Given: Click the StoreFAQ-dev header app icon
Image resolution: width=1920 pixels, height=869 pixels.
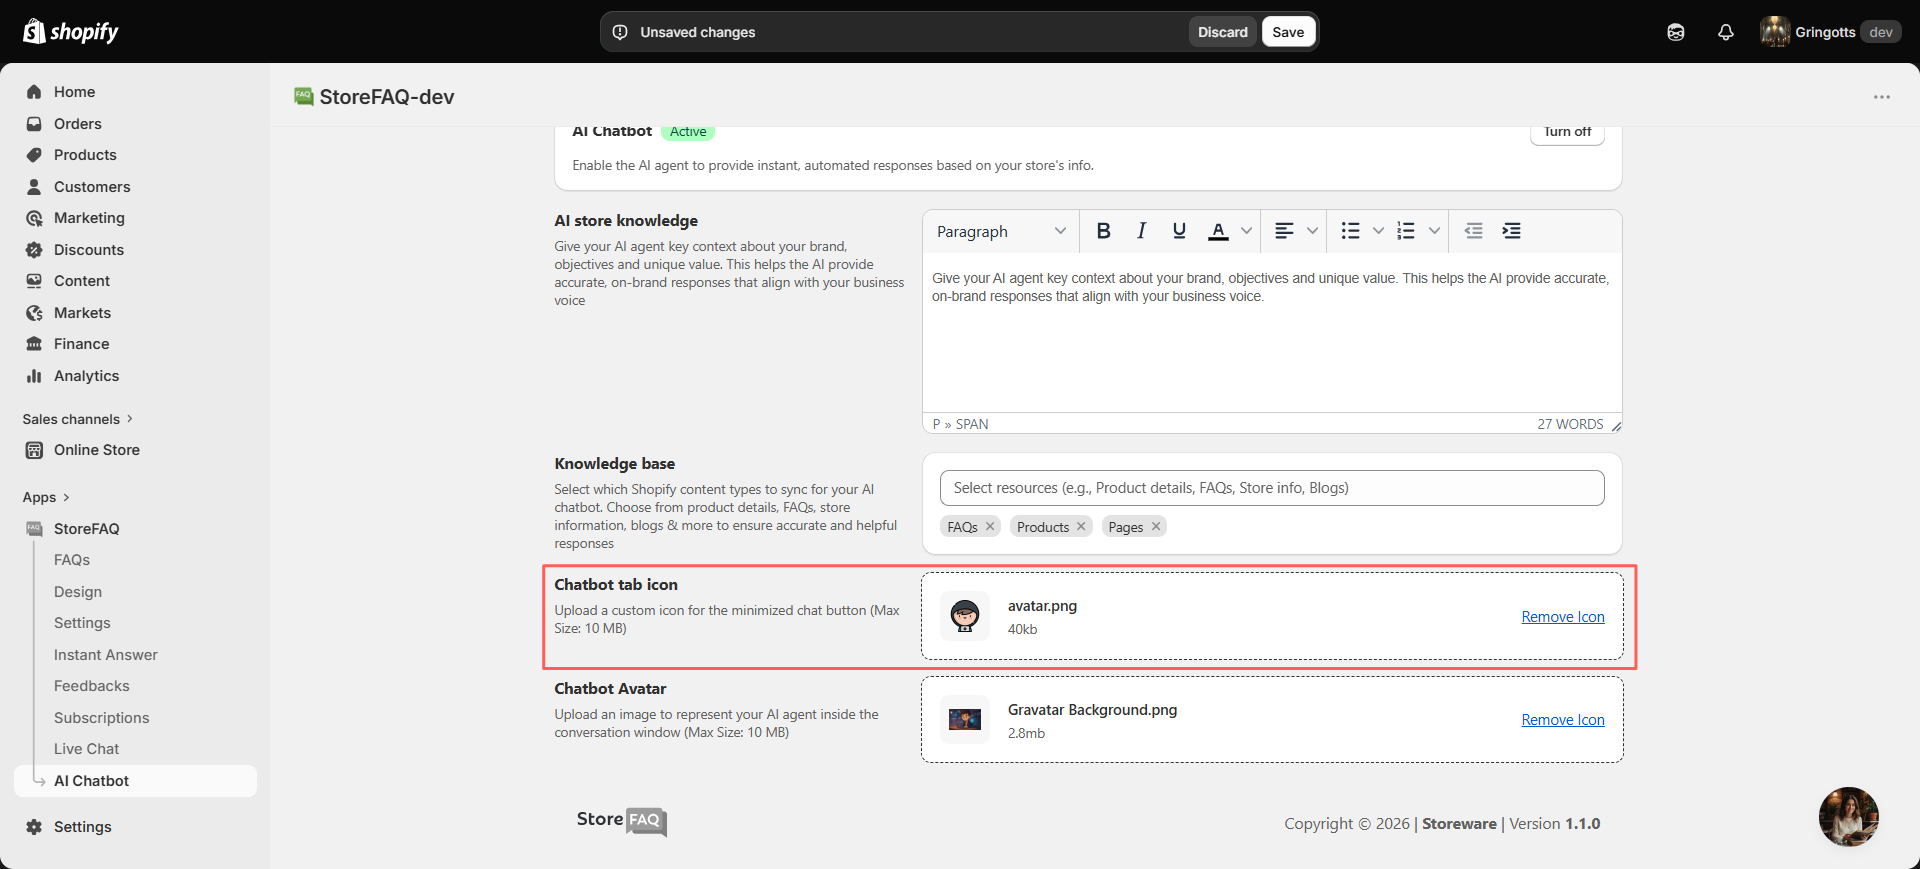Looking at the screenshot, I should click(x=303, y=96).
